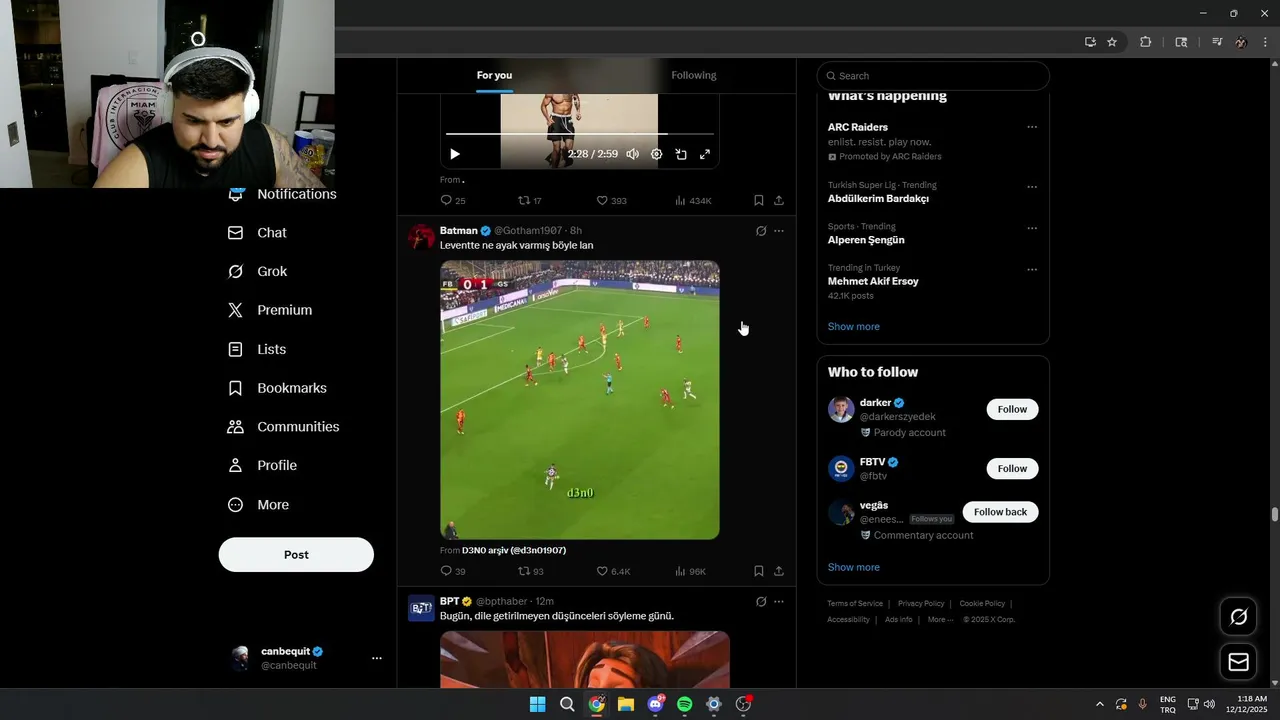Viewport: 1280px width, 720px height.
Task: Open the Terms of Service link
Action: point(855,604)
